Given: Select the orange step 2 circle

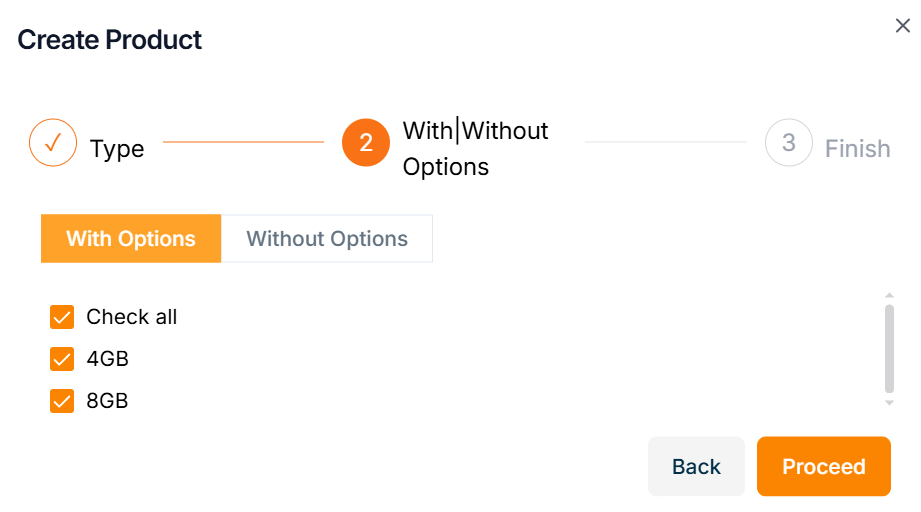Looking at the screenshot, I should (x=366, y=143).
